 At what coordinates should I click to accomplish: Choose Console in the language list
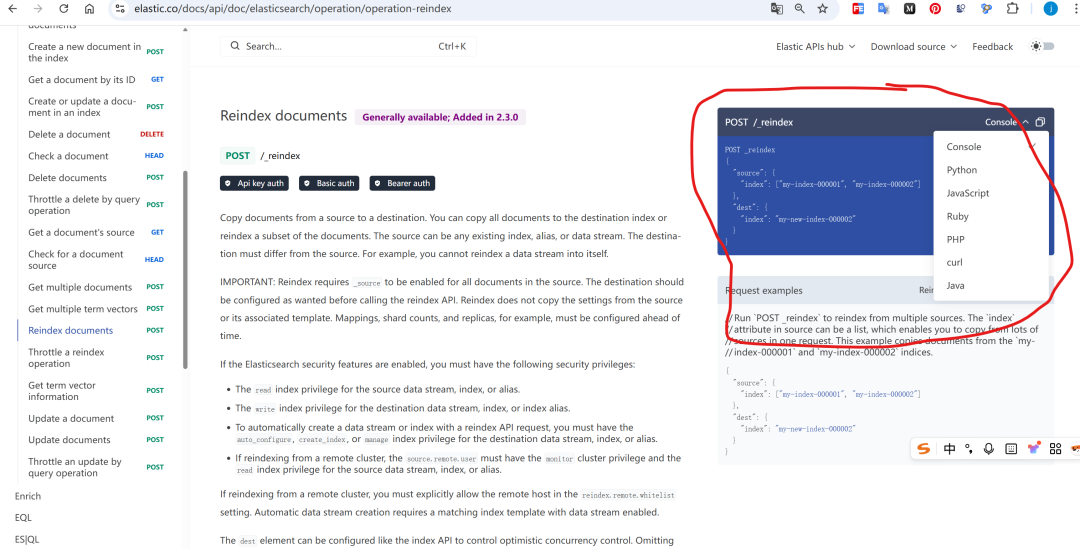click(x=990, y=147)
